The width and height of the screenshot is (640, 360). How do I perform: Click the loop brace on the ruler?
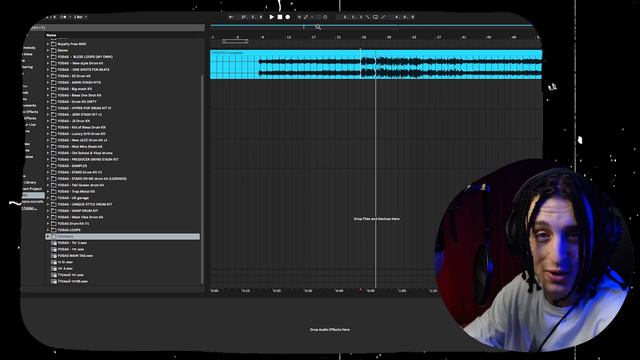click(x=235, y=41)
